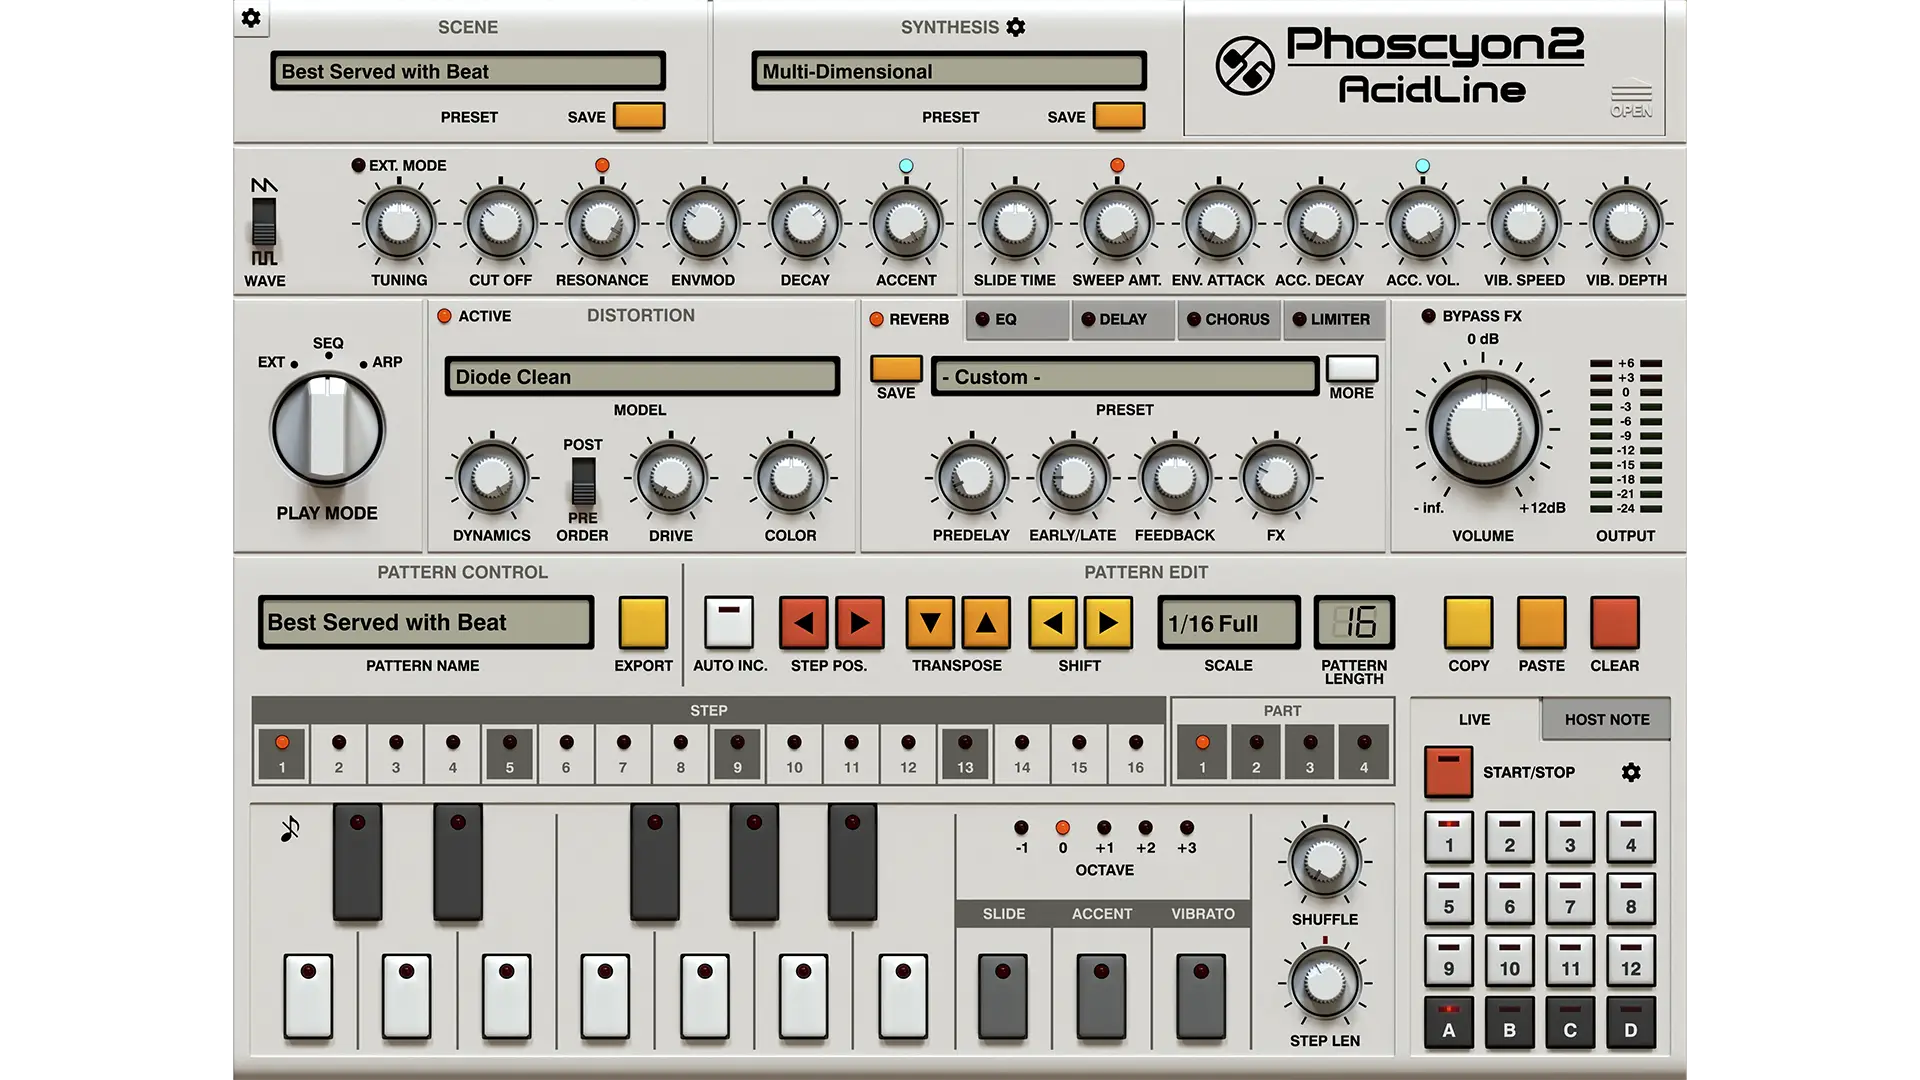Image resolution: width=1920 pixels, height=1080 pixels.
Task: Move step position right
Action: (860, 623)
